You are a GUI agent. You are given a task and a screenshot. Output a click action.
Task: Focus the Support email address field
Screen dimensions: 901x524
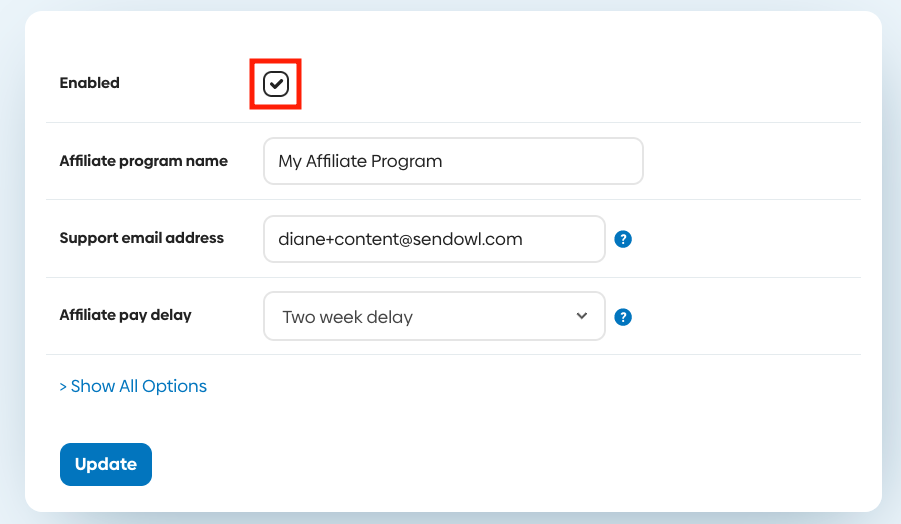pos(434,239)
